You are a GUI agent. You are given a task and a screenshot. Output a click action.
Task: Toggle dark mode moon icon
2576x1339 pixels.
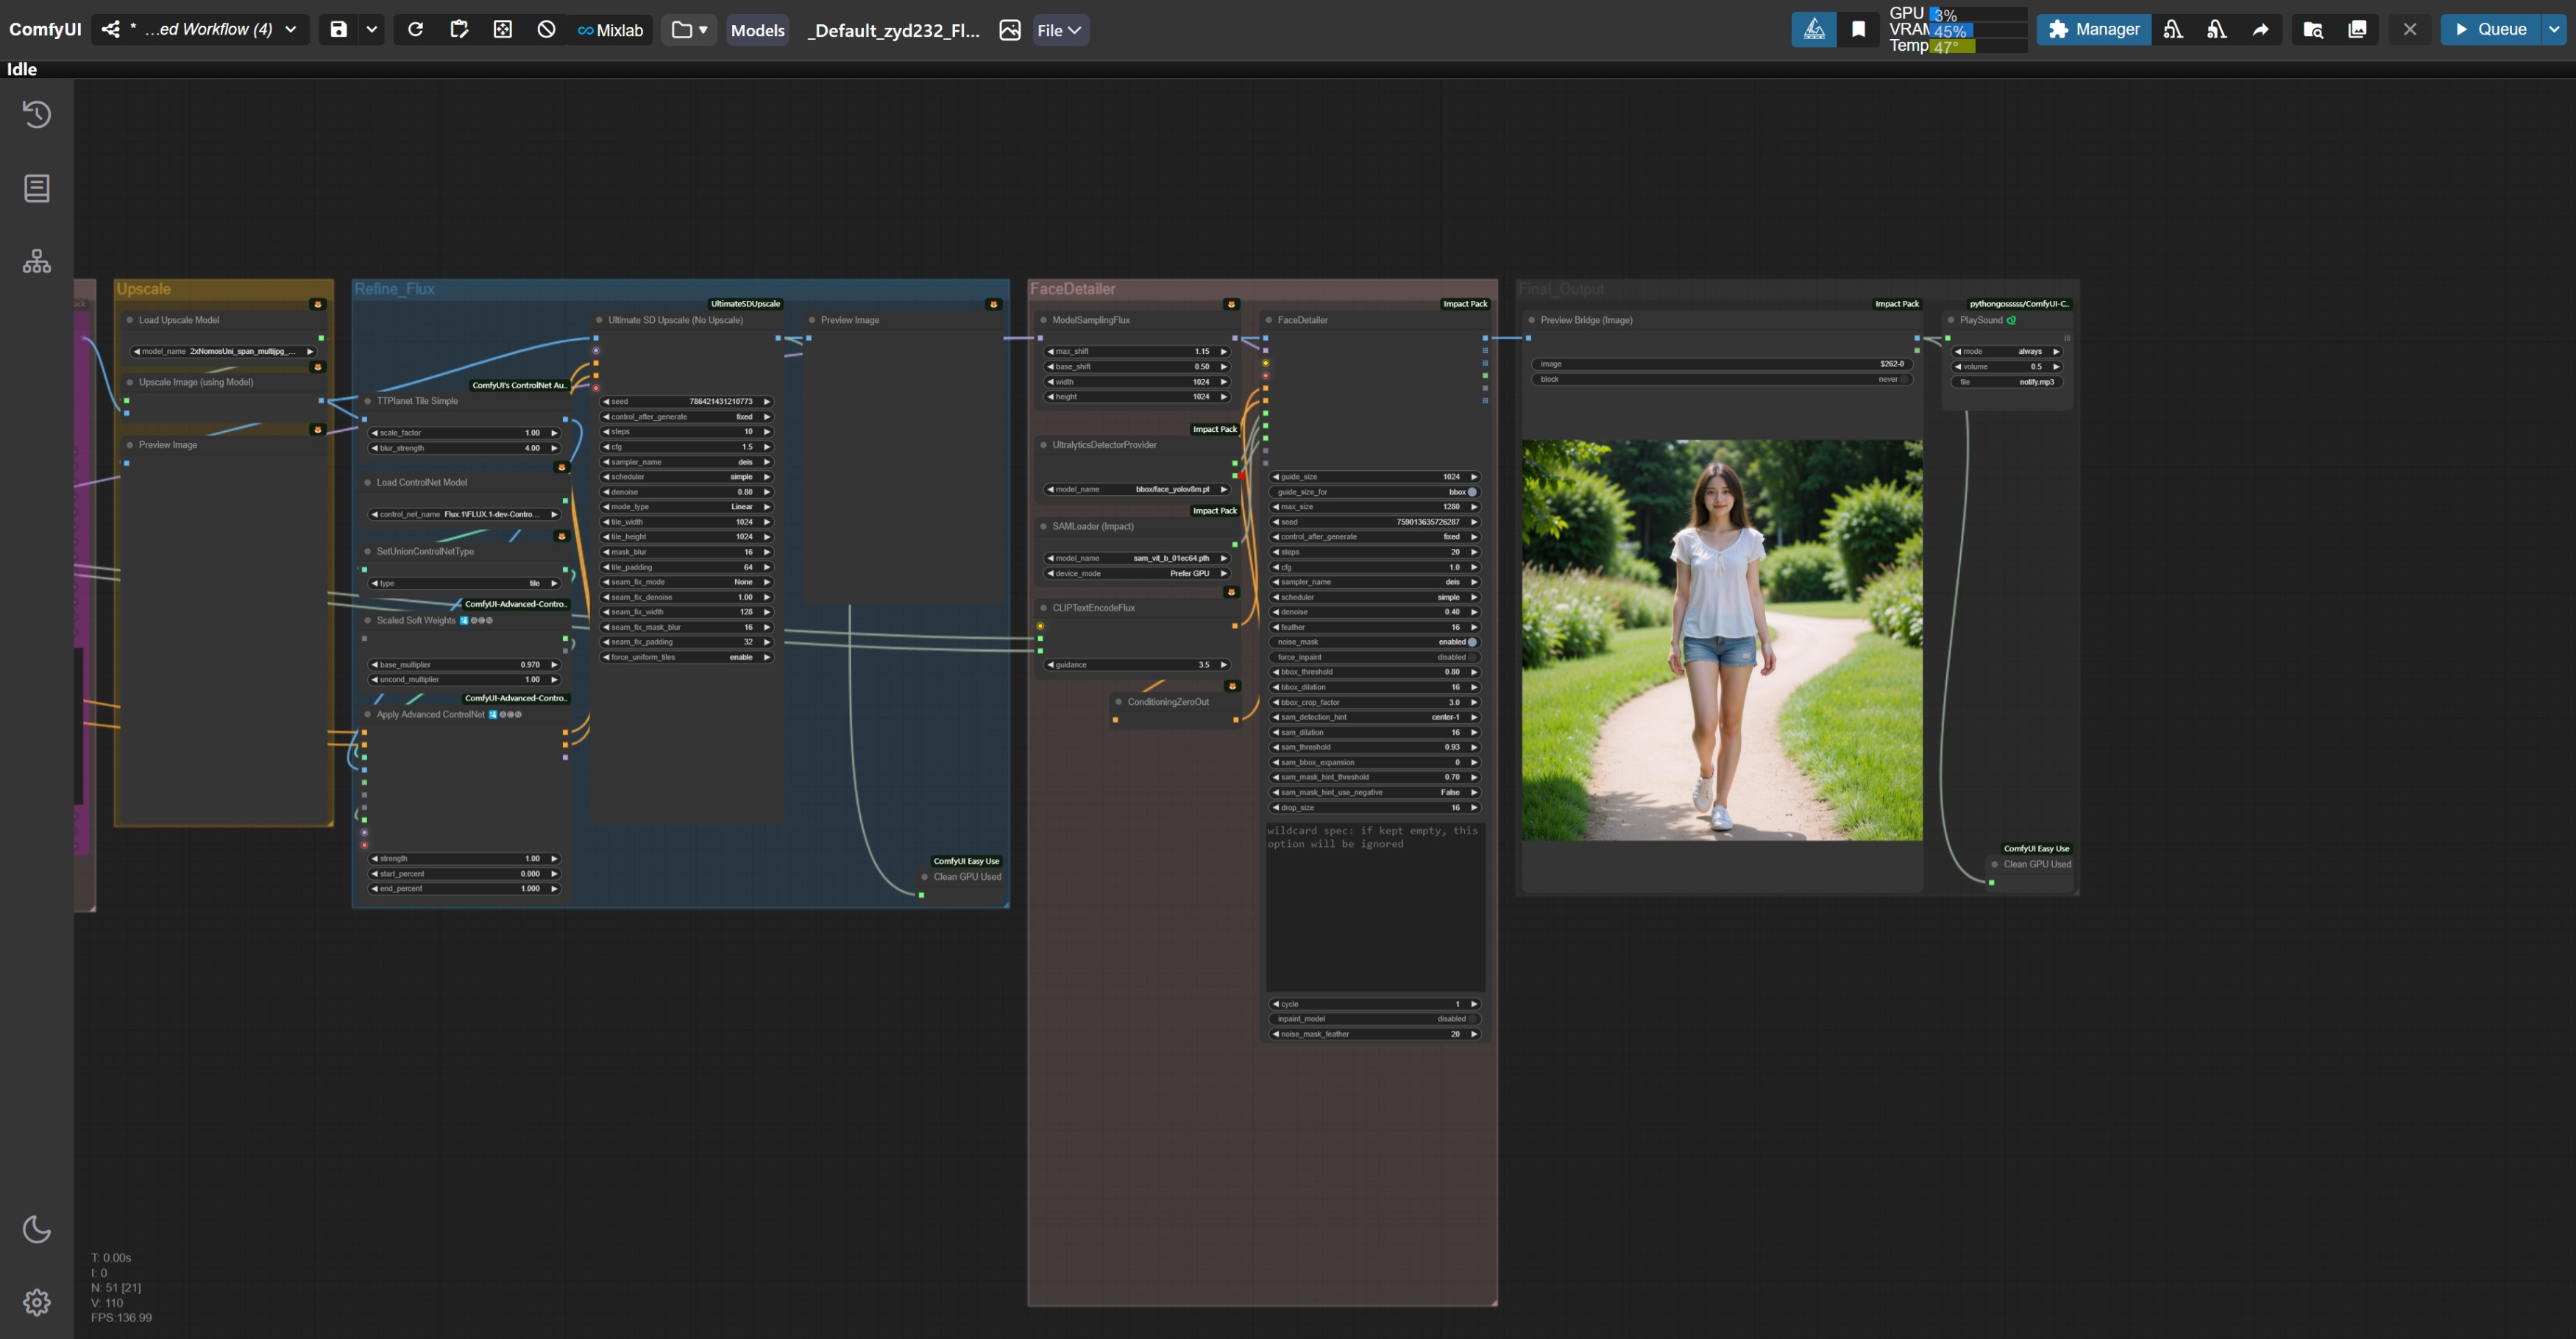pos(37,1229)
